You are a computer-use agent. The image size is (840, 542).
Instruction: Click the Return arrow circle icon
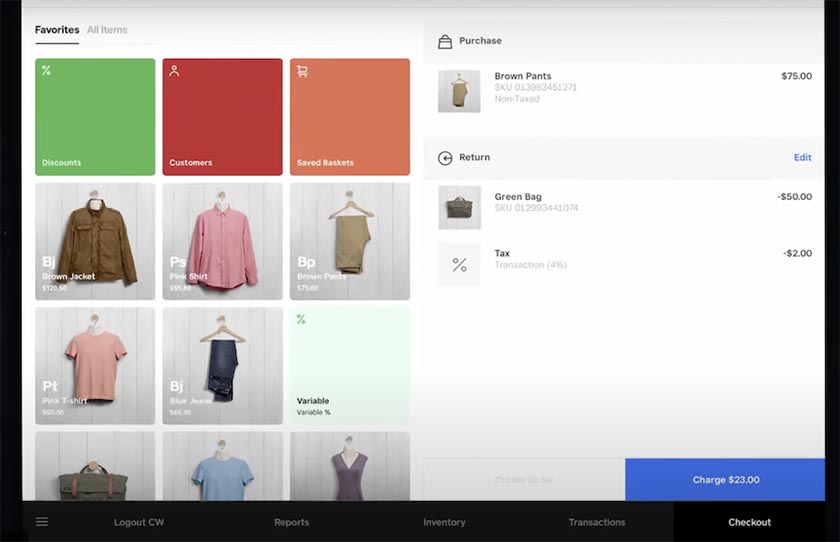coord(445,158)
